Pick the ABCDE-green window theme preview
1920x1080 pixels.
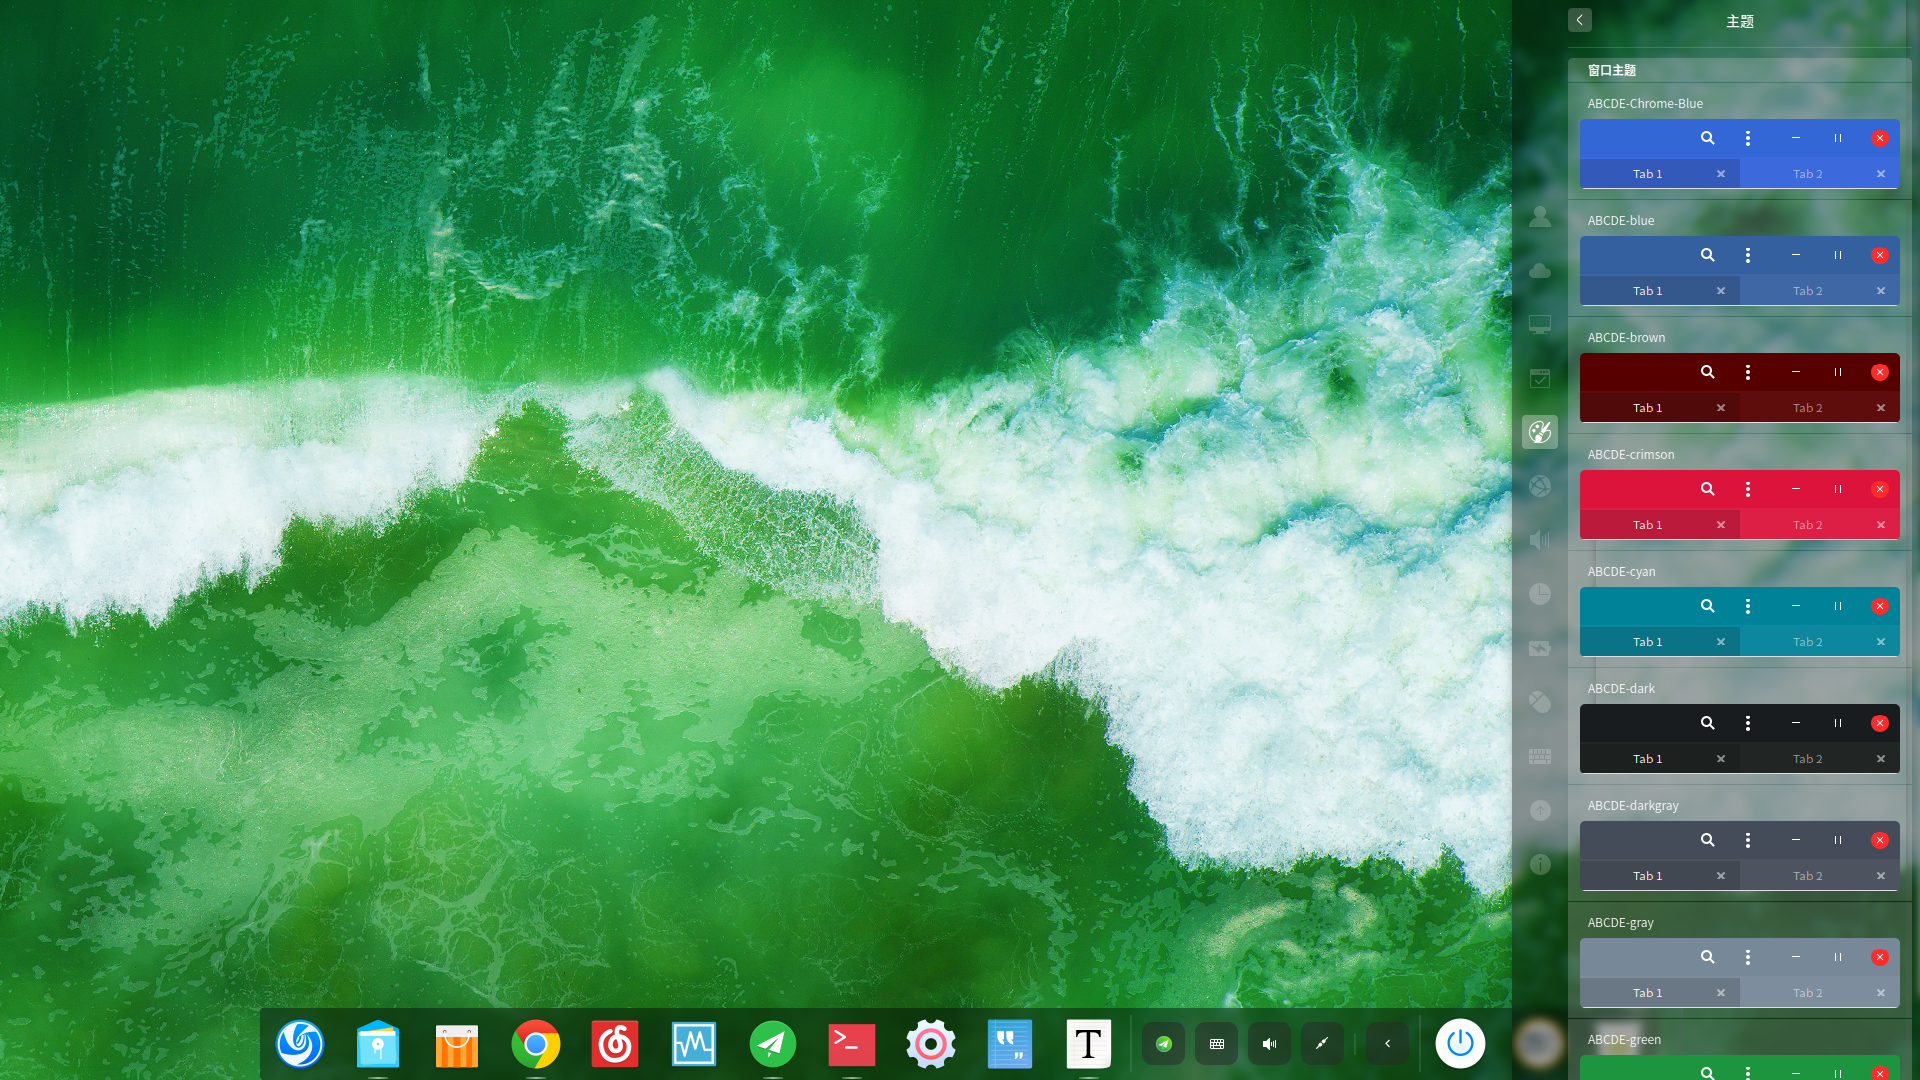[1740, 1067]
